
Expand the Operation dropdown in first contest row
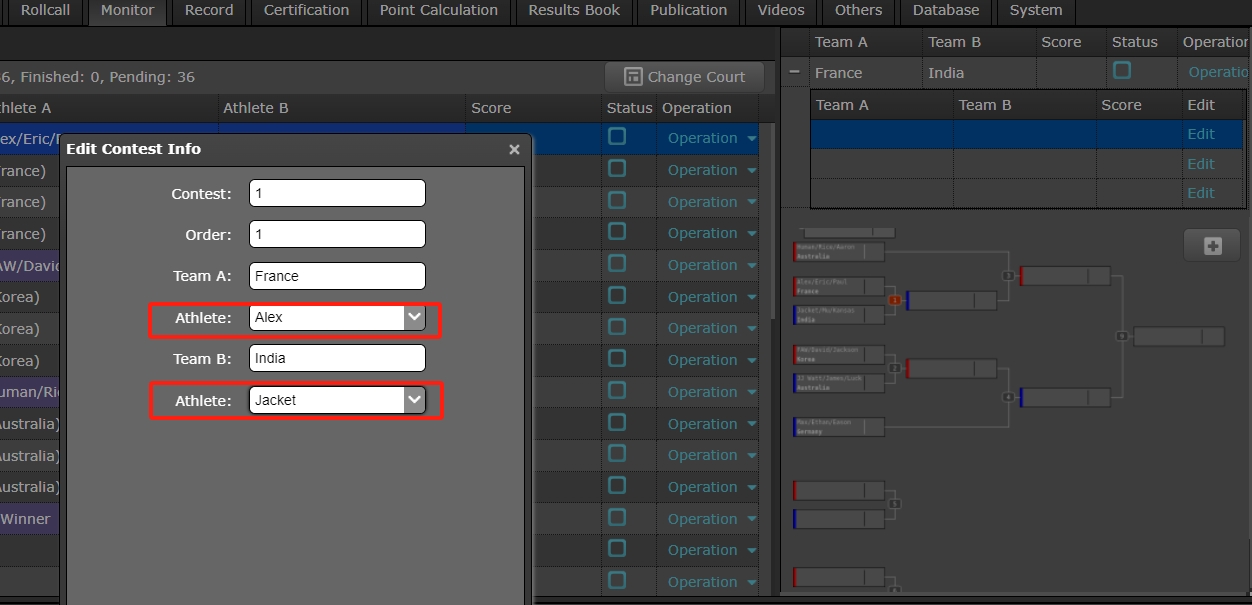pos(751,139)
